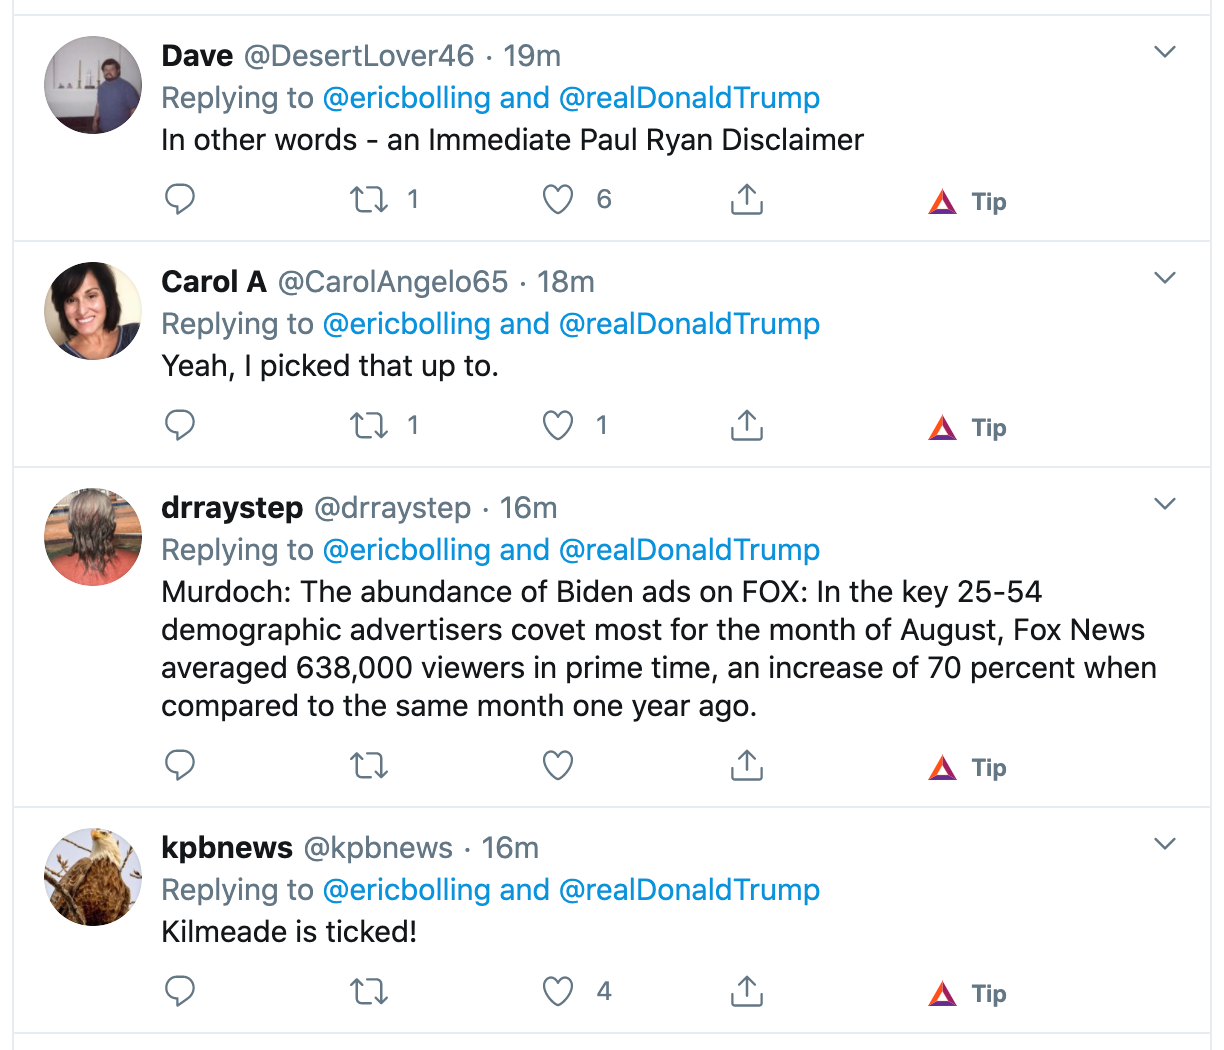This screenshot has height=1050, width=1224.
Task: Like the kpbnews Kilmeade tweet
Action: pos(558,991)
